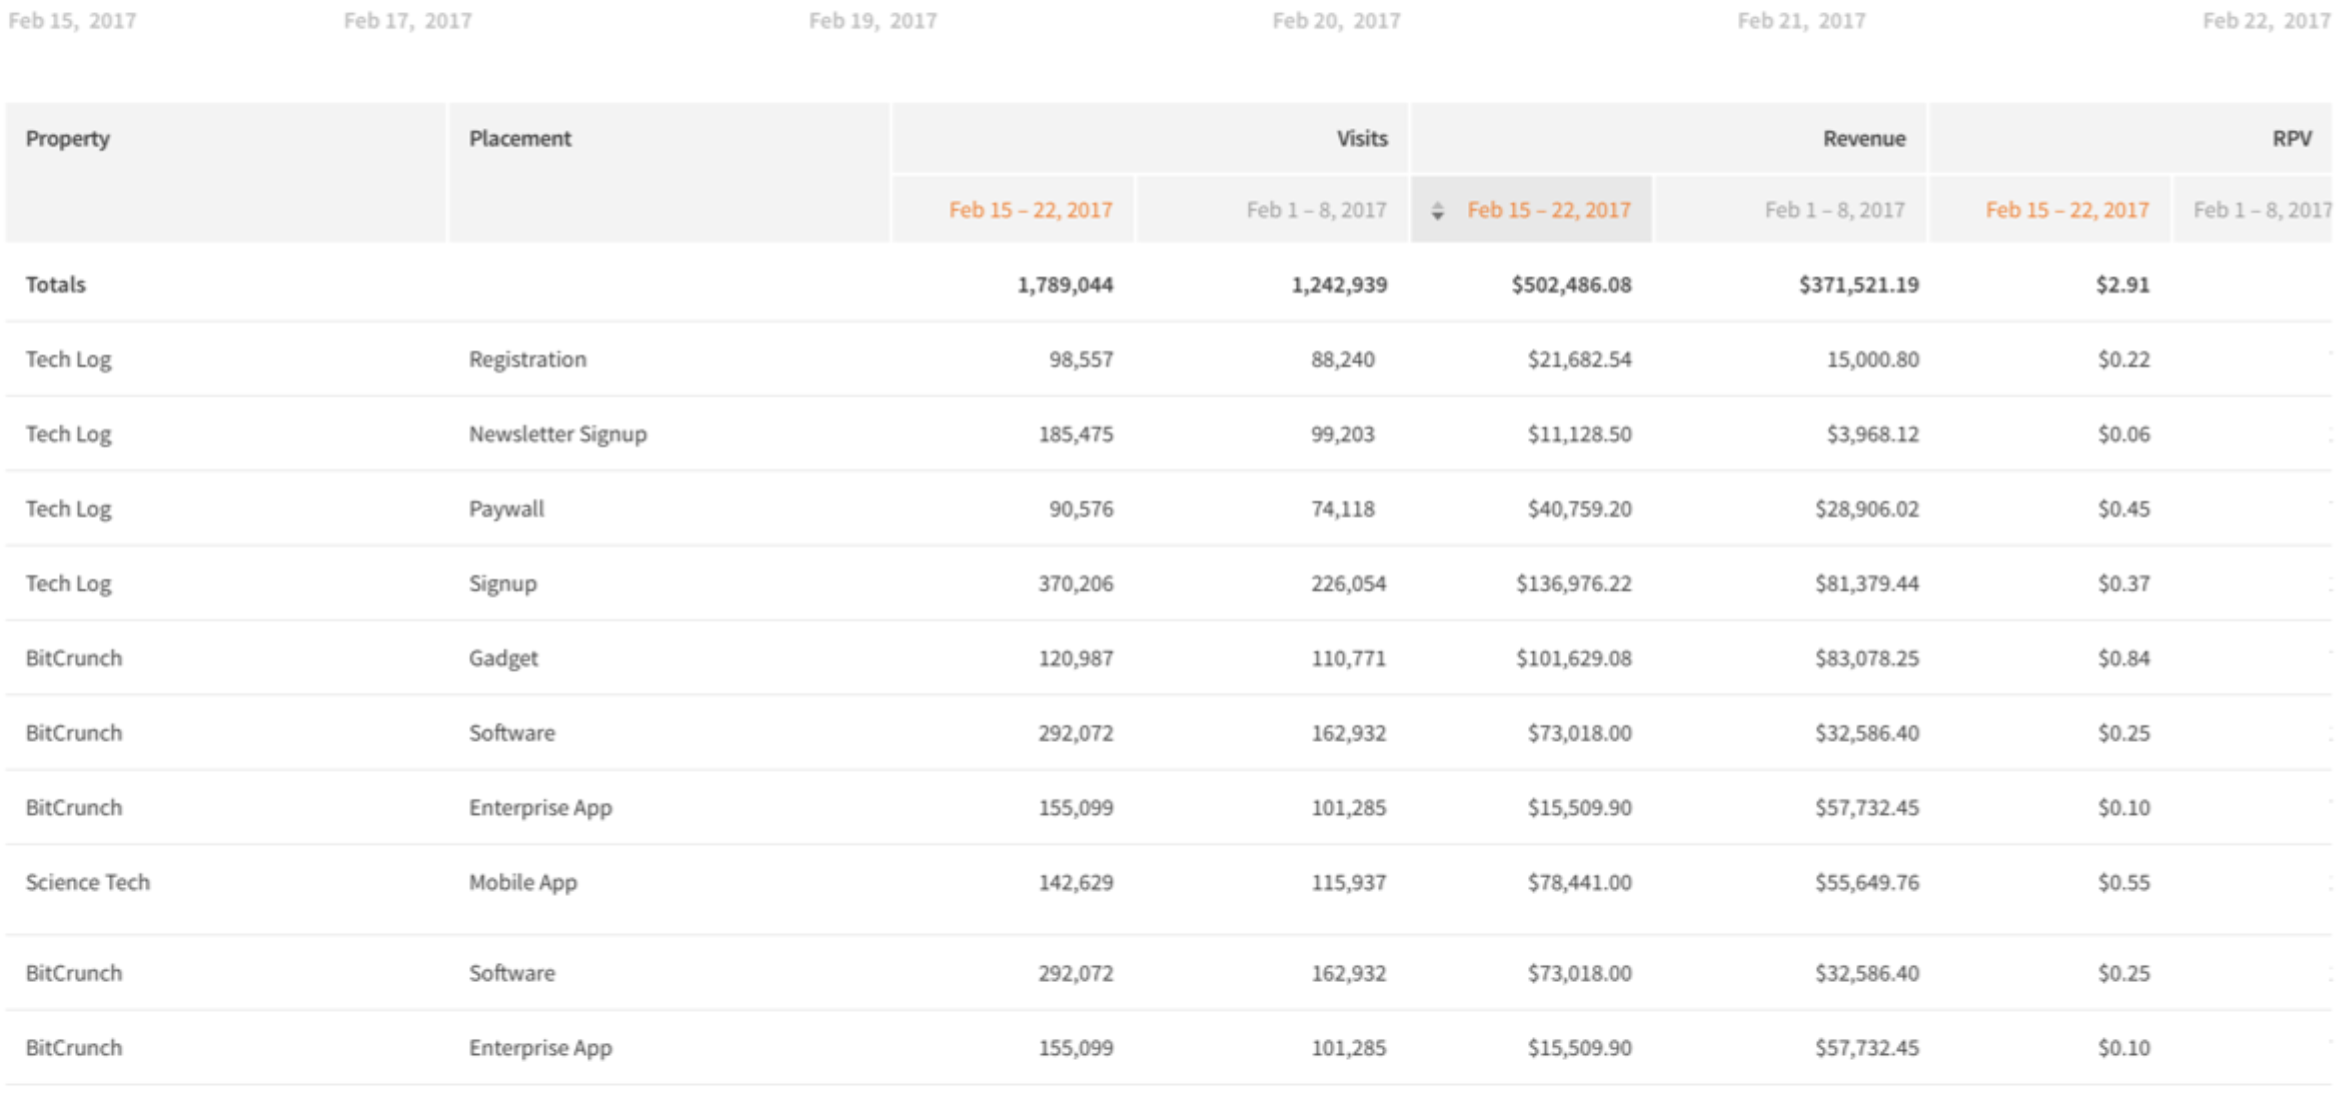Click Feb 21, 2017 axis date label
The width and height of the screenshot is (2352, 1102).
[x=1801, y=21]
